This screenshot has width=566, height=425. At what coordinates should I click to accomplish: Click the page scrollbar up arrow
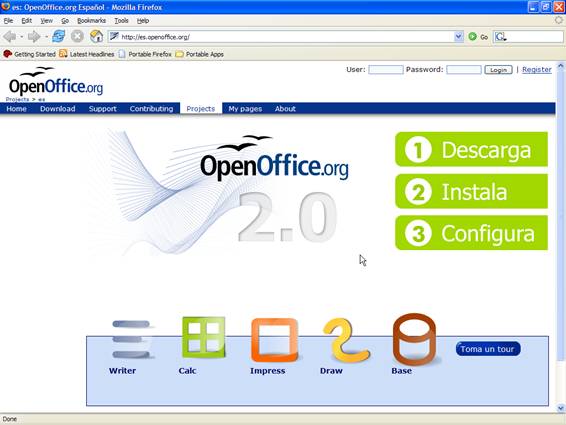point(561,66)
